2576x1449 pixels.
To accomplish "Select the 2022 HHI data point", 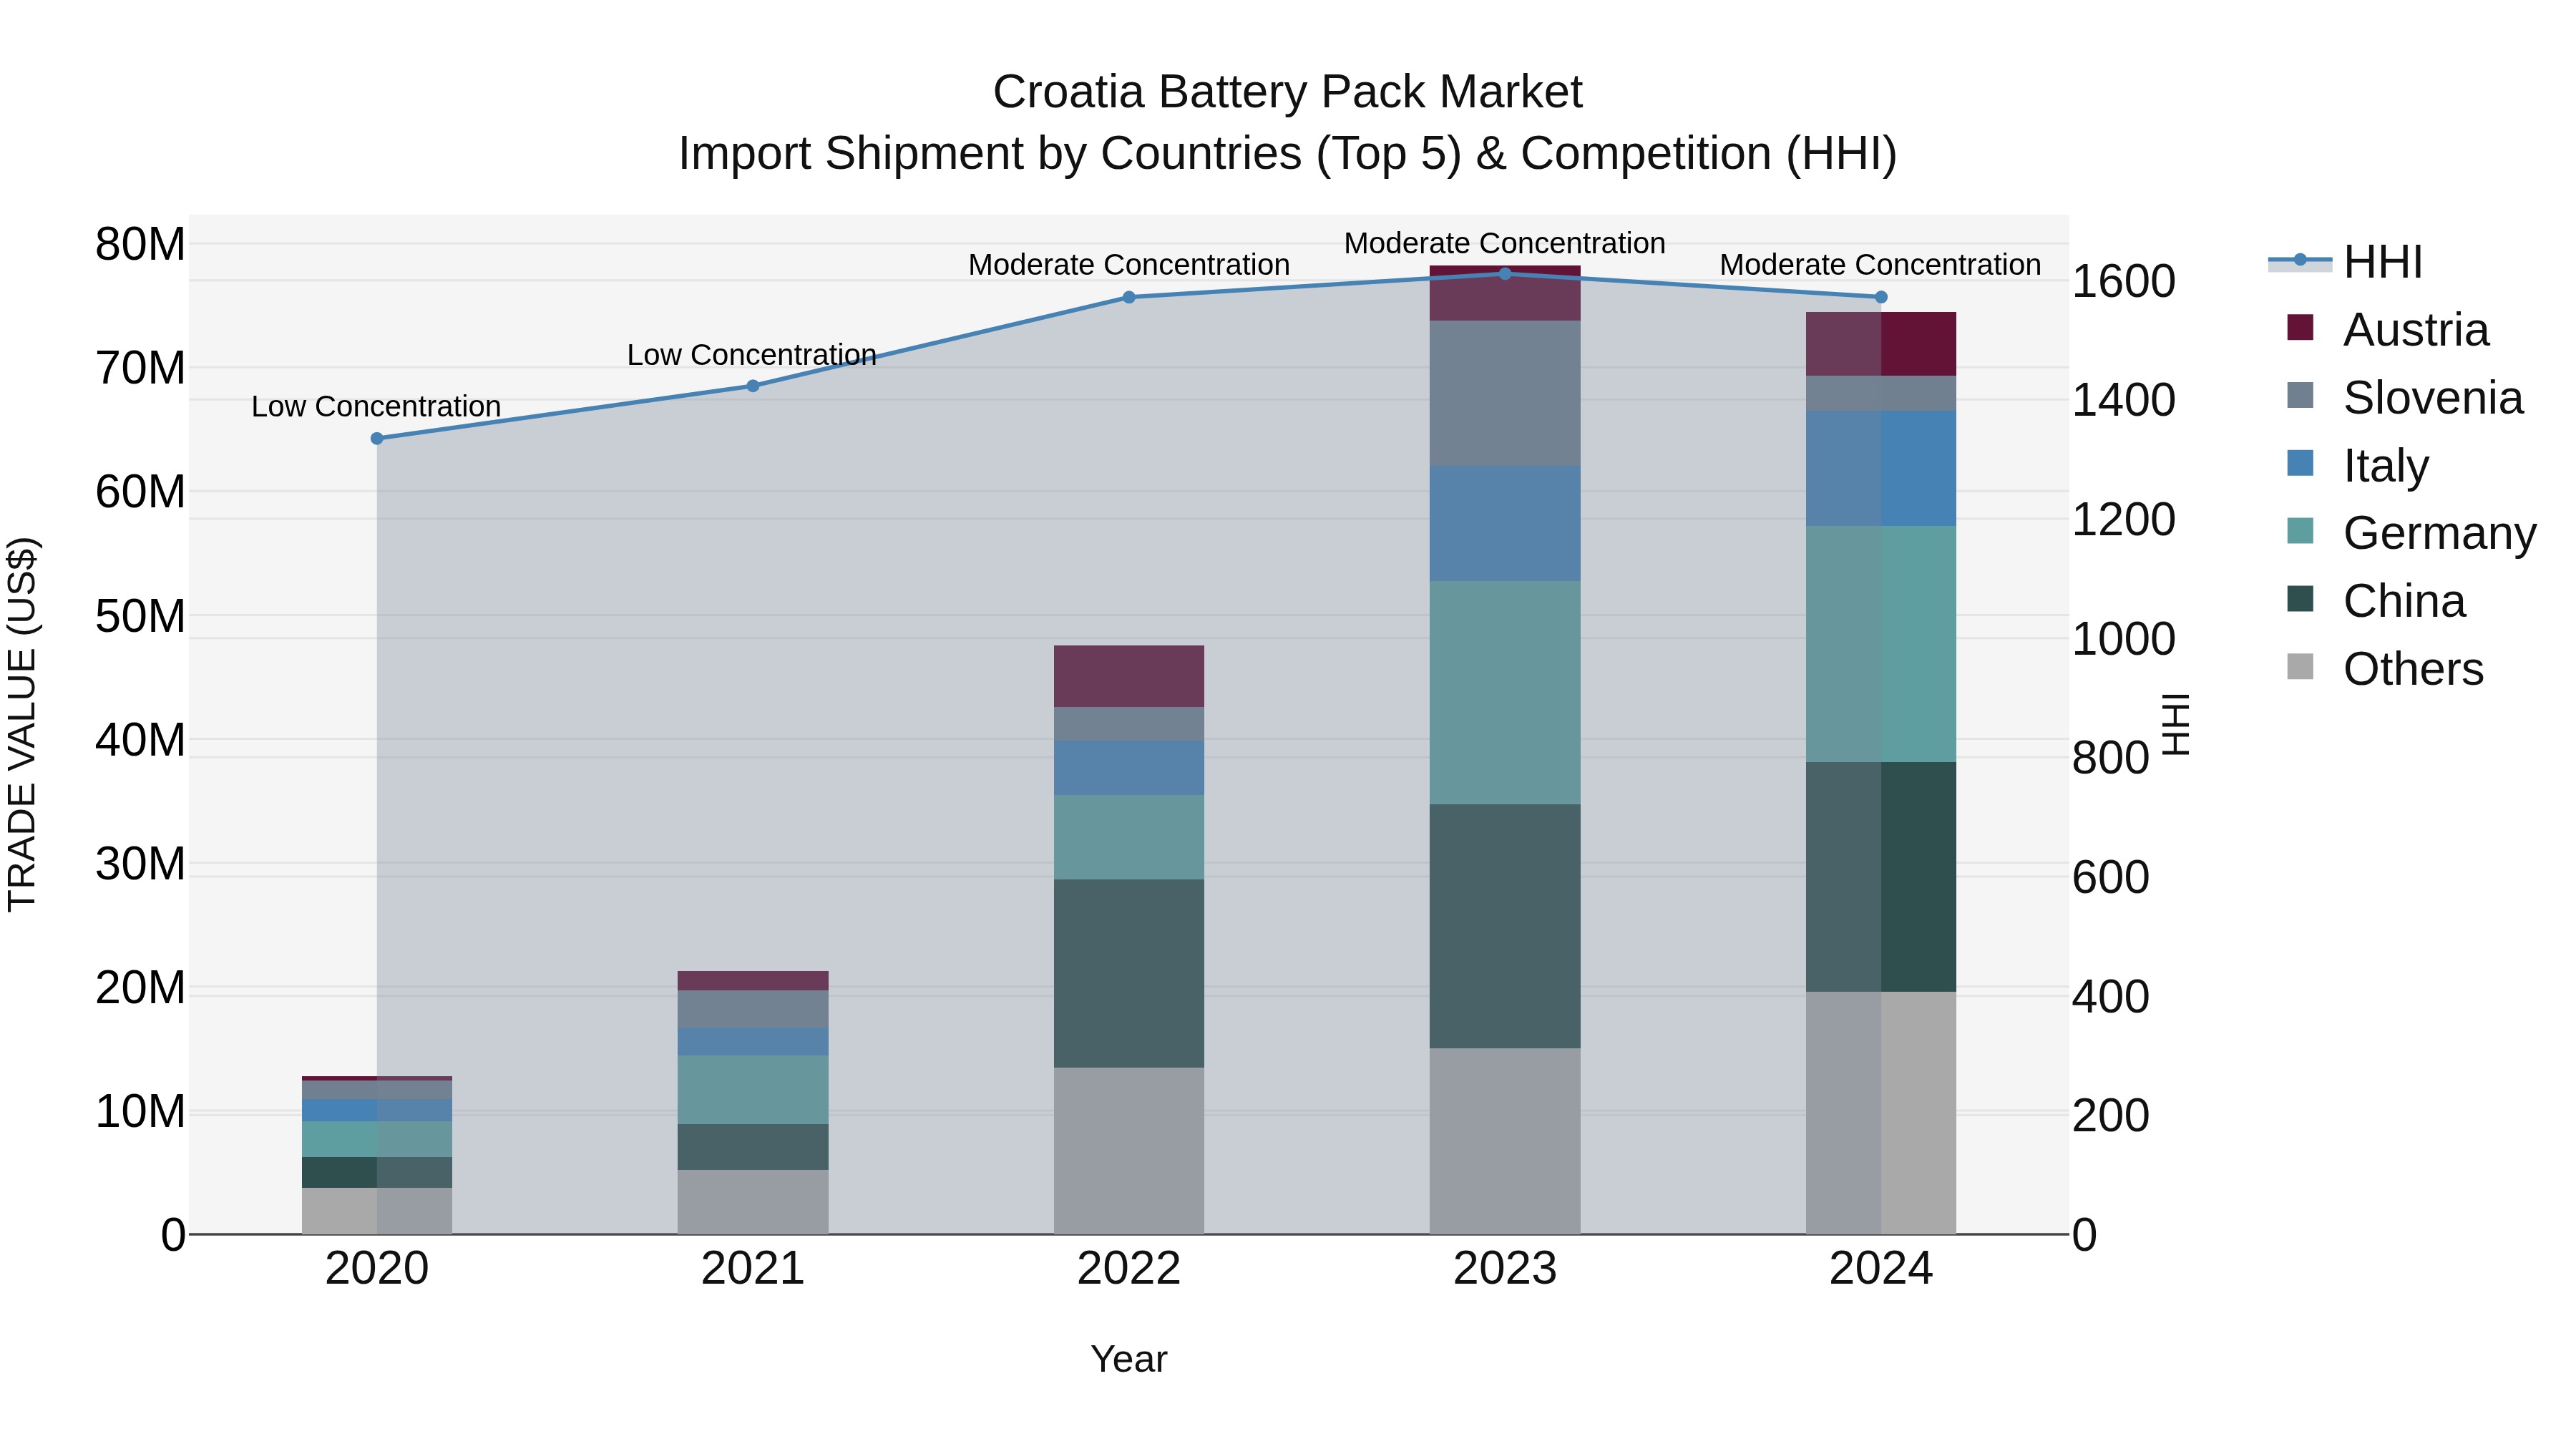I will (1129, 297).
